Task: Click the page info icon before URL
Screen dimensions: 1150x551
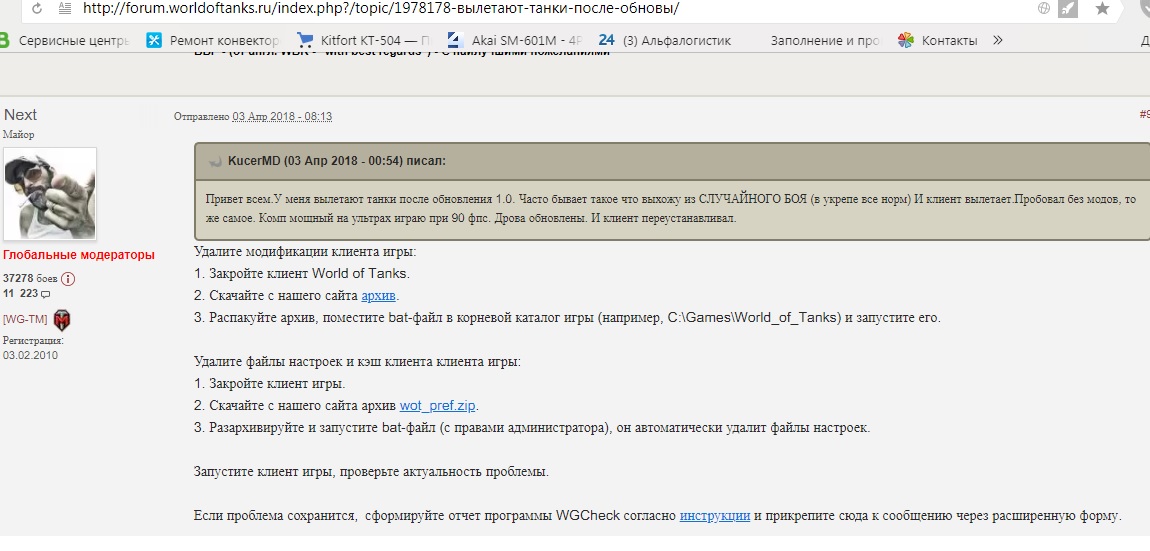Action: (65, 9)
